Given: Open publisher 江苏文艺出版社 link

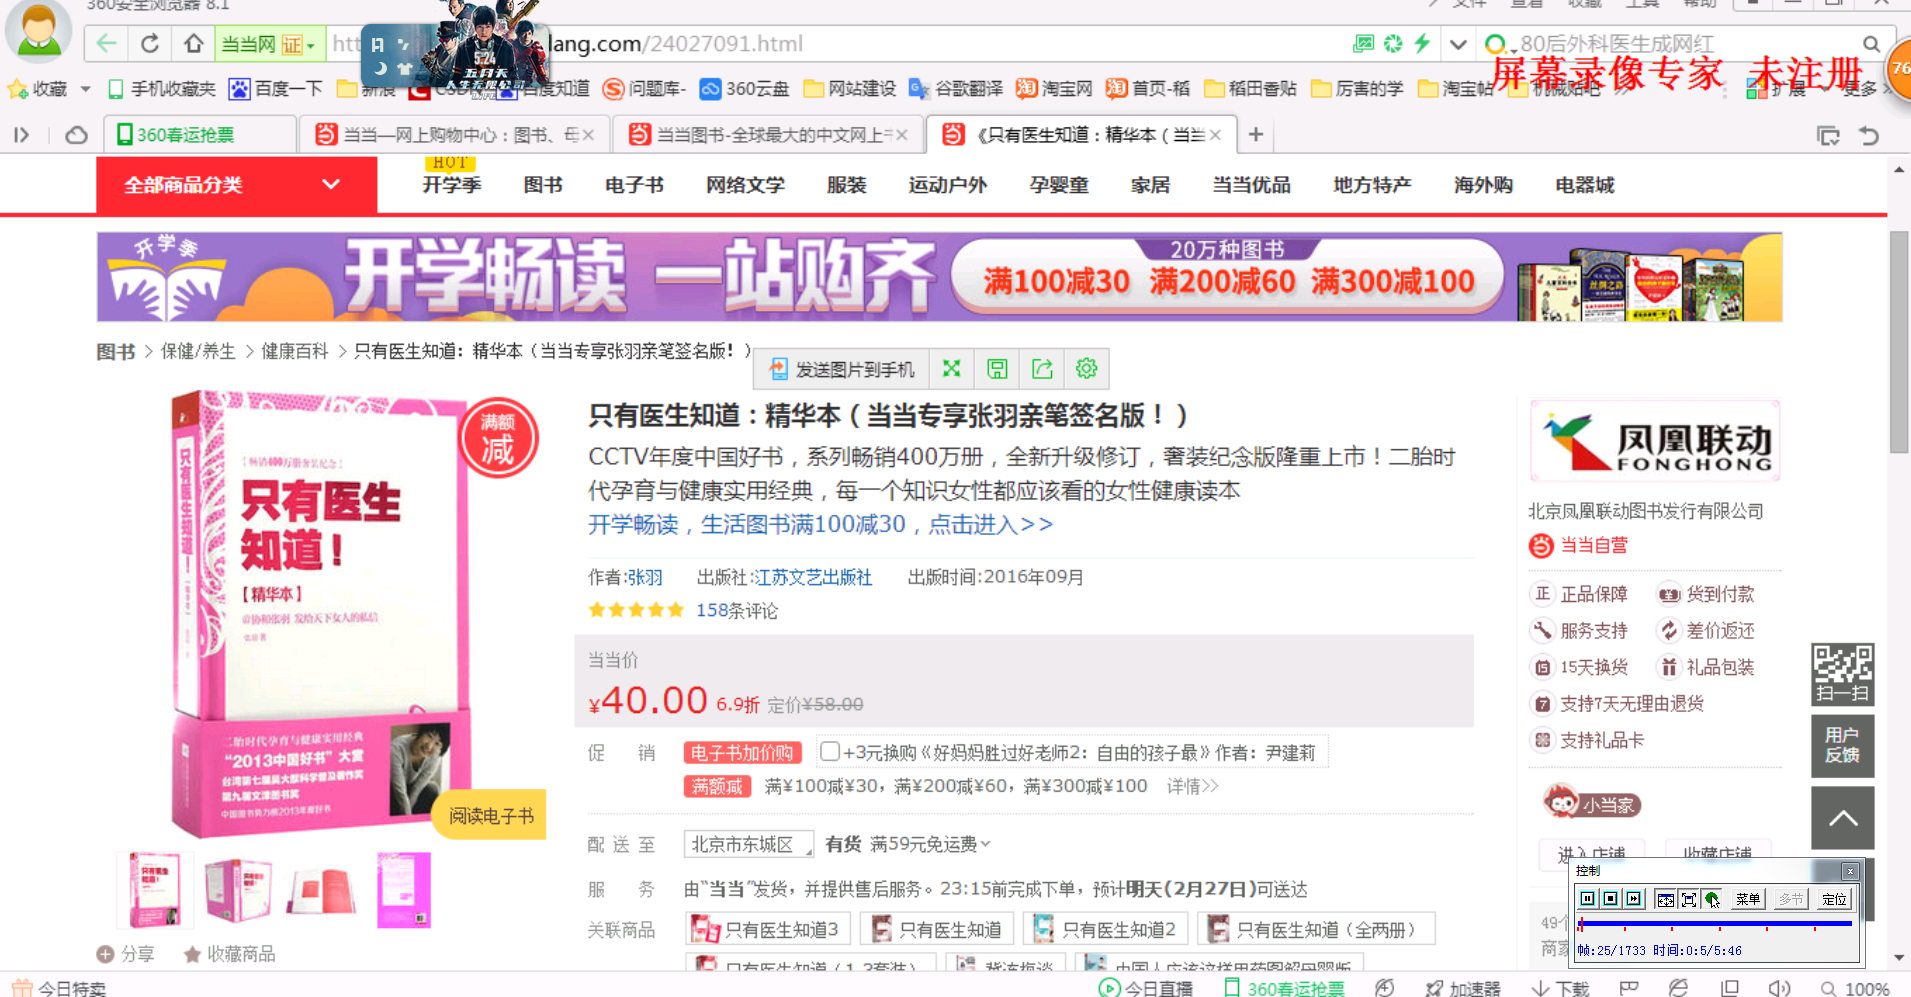Looking at the screenshot, I should (x=812, y=577).
